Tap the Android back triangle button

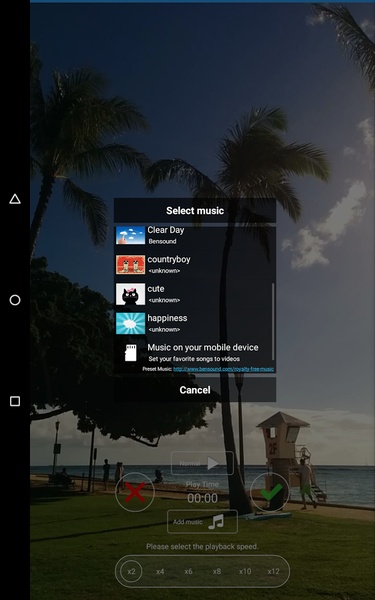[x=15, y=199]
